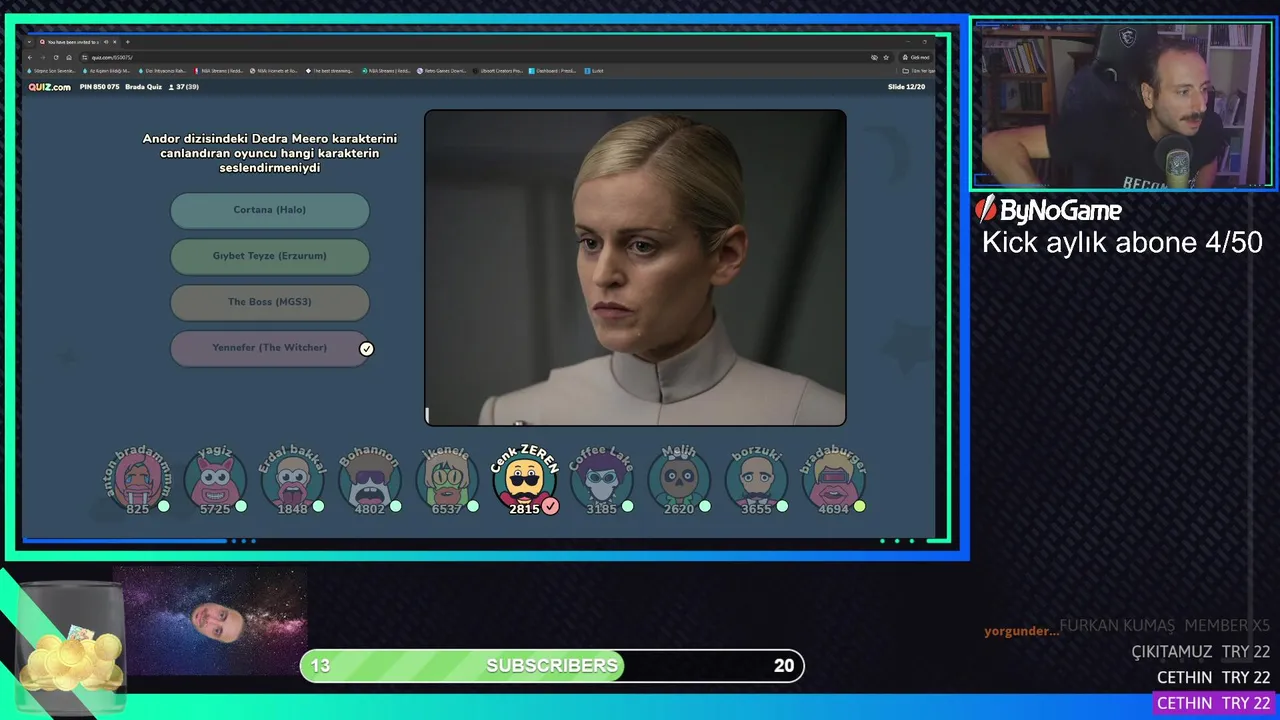Click Bohannon player avatar

(x=370, y=480)
